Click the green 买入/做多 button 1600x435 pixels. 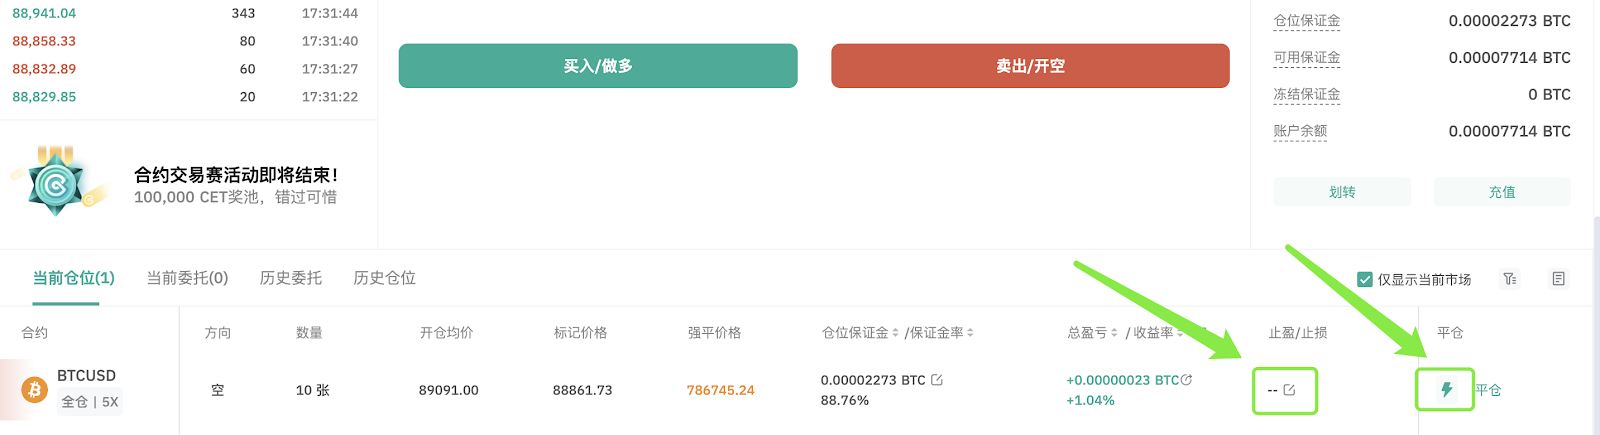coord(598,66)
